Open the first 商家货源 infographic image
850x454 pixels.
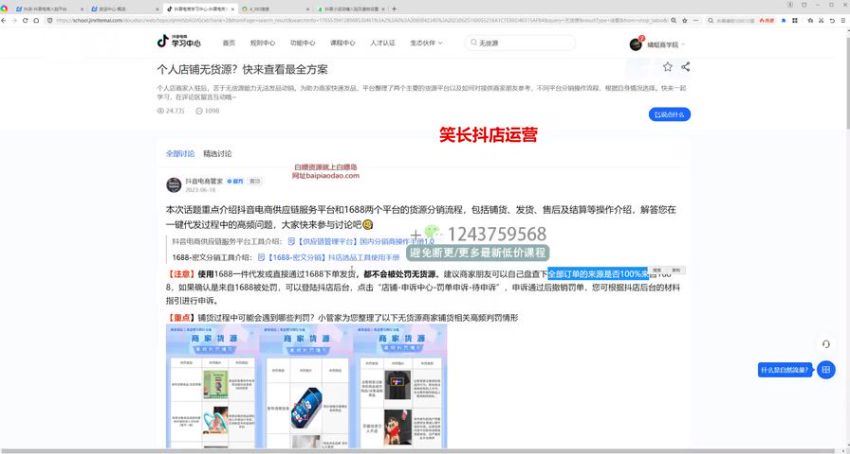point(211,386)
